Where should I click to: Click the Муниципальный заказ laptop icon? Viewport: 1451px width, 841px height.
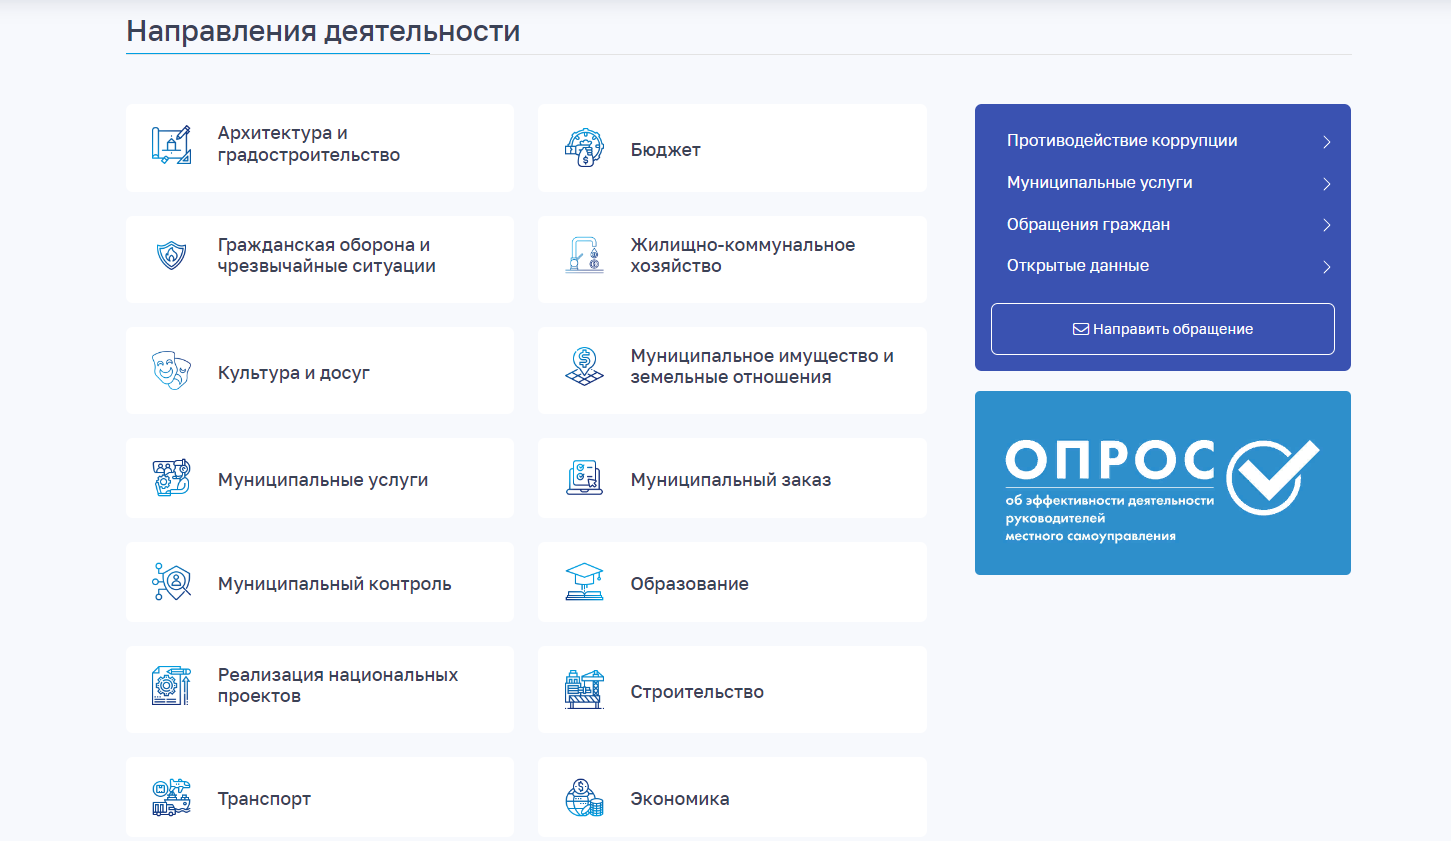pyautogui.click(x=584, y=478)
